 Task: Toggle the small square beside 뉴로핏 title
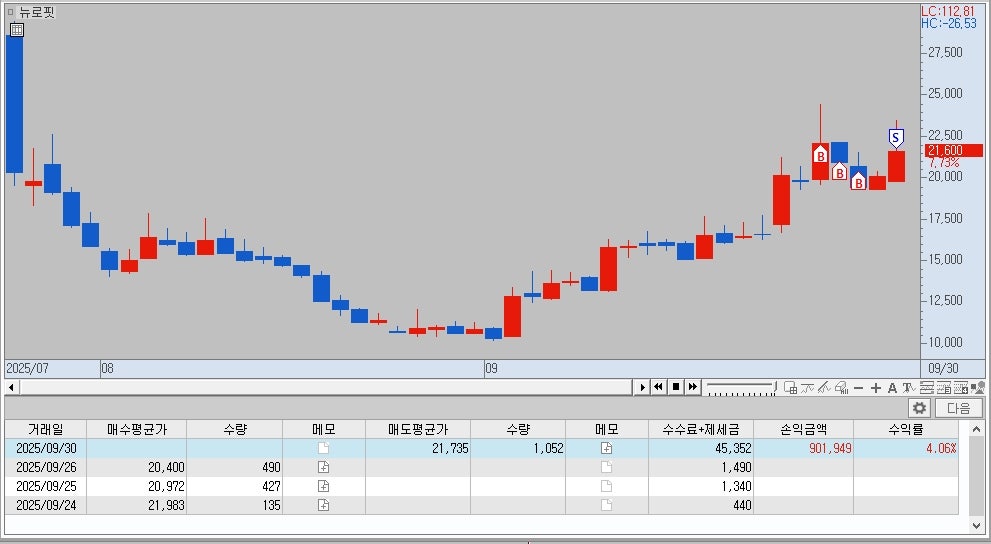(x=10, y=12)
